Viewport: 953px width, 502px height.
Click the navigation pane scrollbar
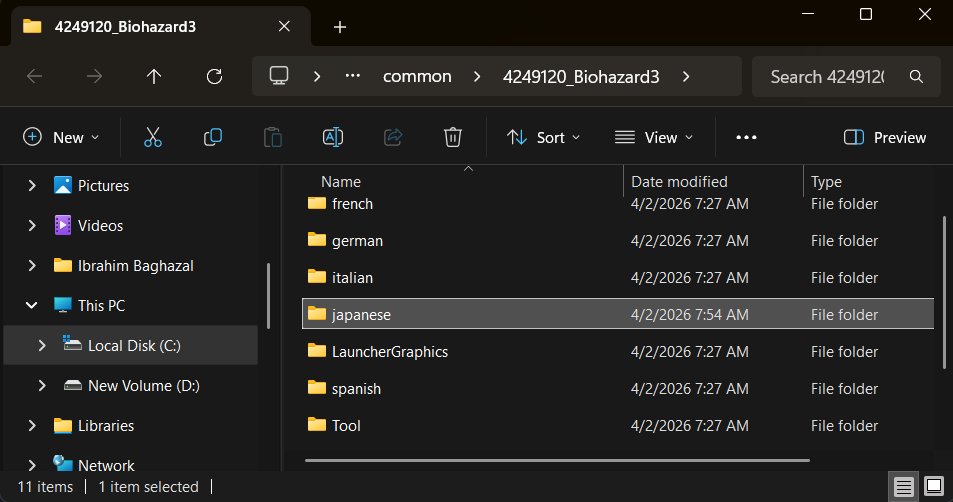pyautogui.click(x=268, y=295)
